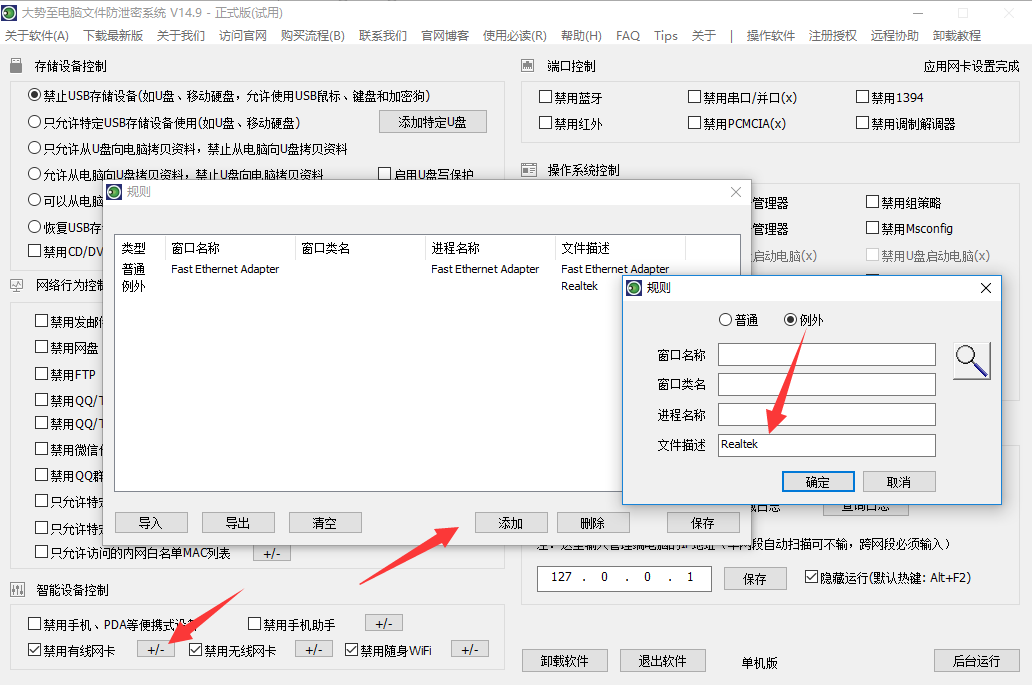Open the +/- list beside 禁用有线网卡
Viewport: 1032px width, 685px height.
pyautogui.click(x=156, y=650)
